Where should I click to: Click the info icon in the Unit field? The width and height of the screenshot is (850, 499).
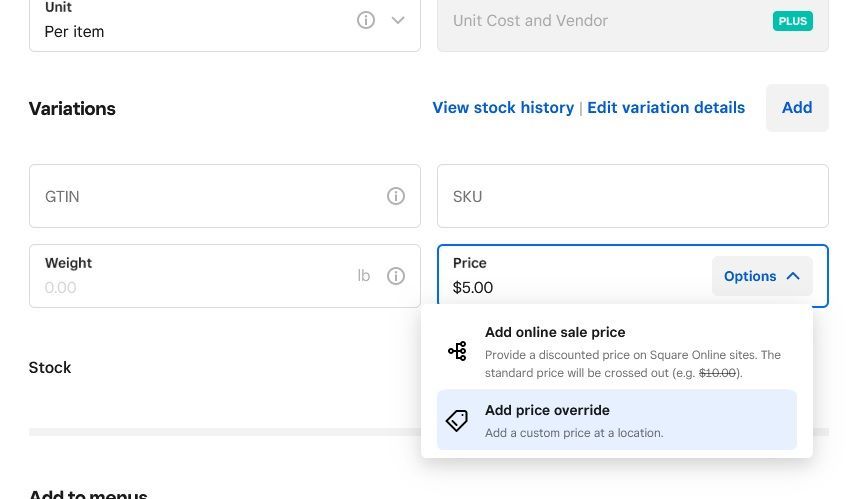(x=366, y=20)
